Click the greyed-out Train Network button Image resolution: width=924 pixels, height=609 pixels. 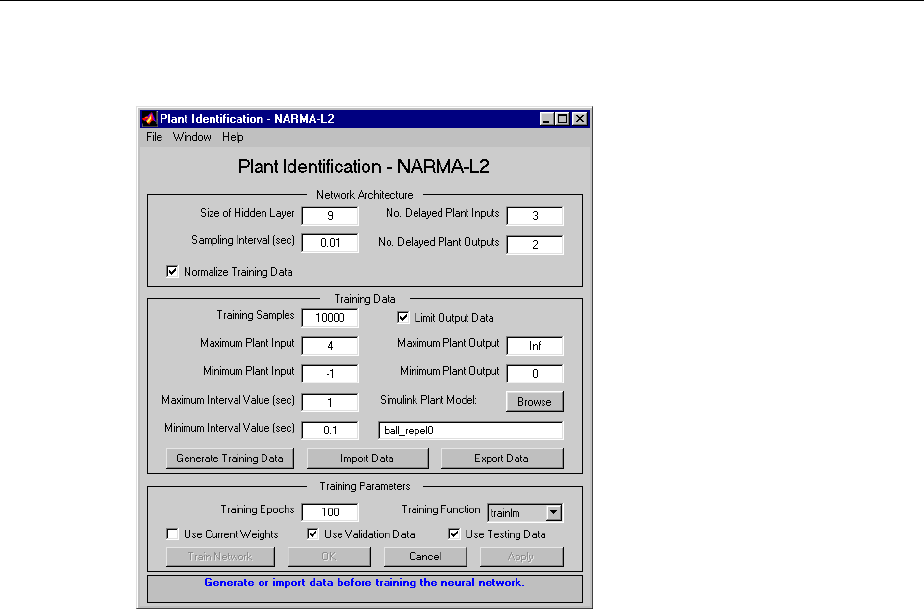pyautogui.click(x=220, y=557)
